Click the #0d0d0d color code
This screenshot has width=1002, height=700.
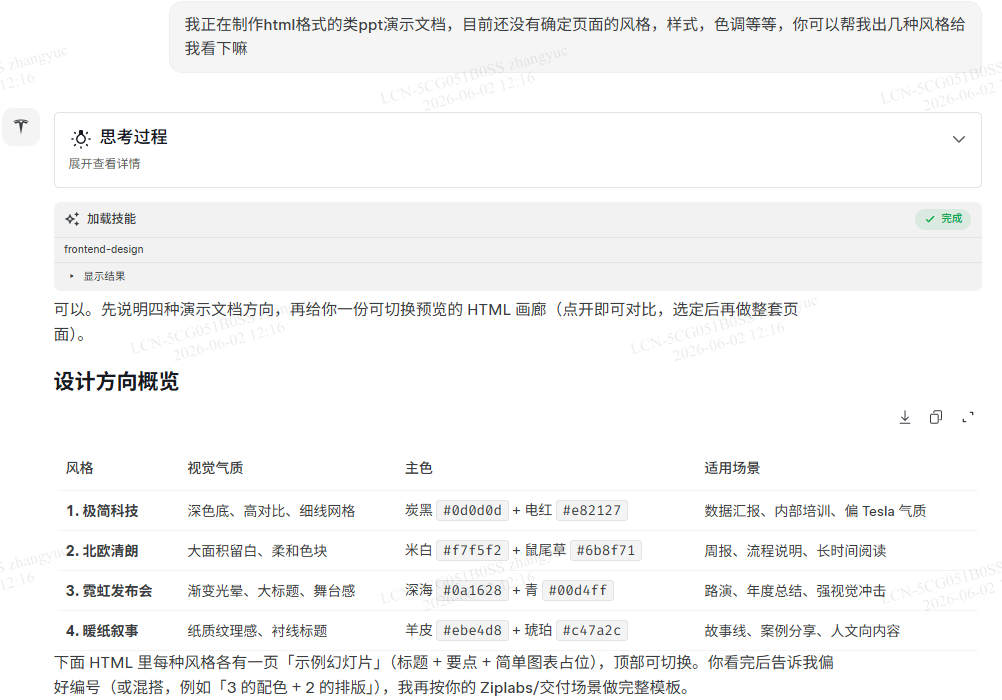(472, 511)
